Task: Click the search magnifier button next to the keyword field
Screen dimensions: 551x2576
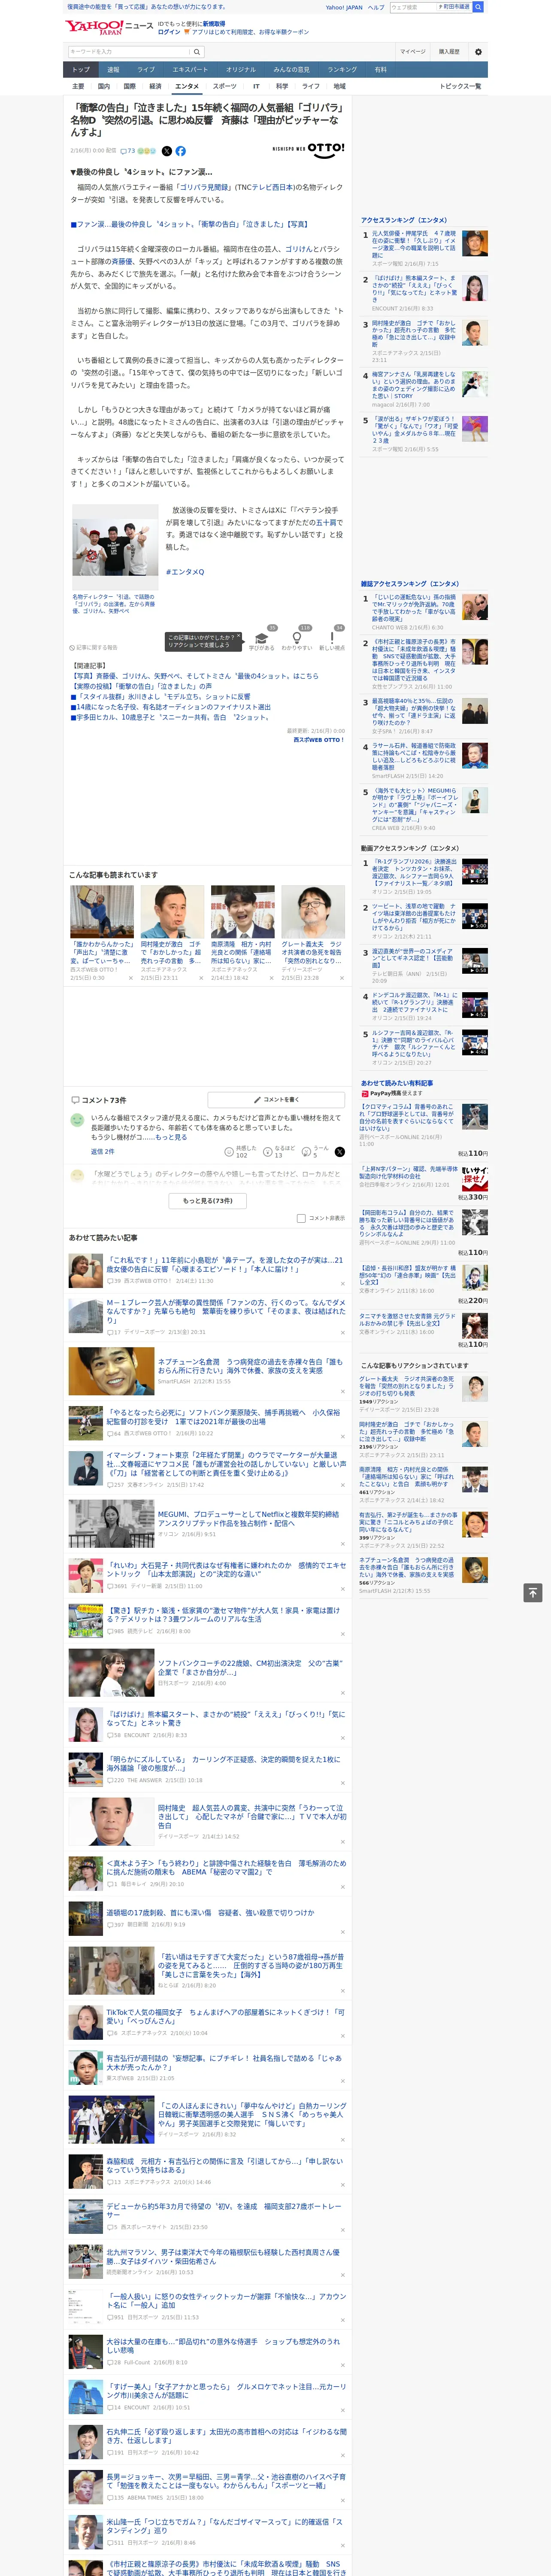Action: coord(197,52)
